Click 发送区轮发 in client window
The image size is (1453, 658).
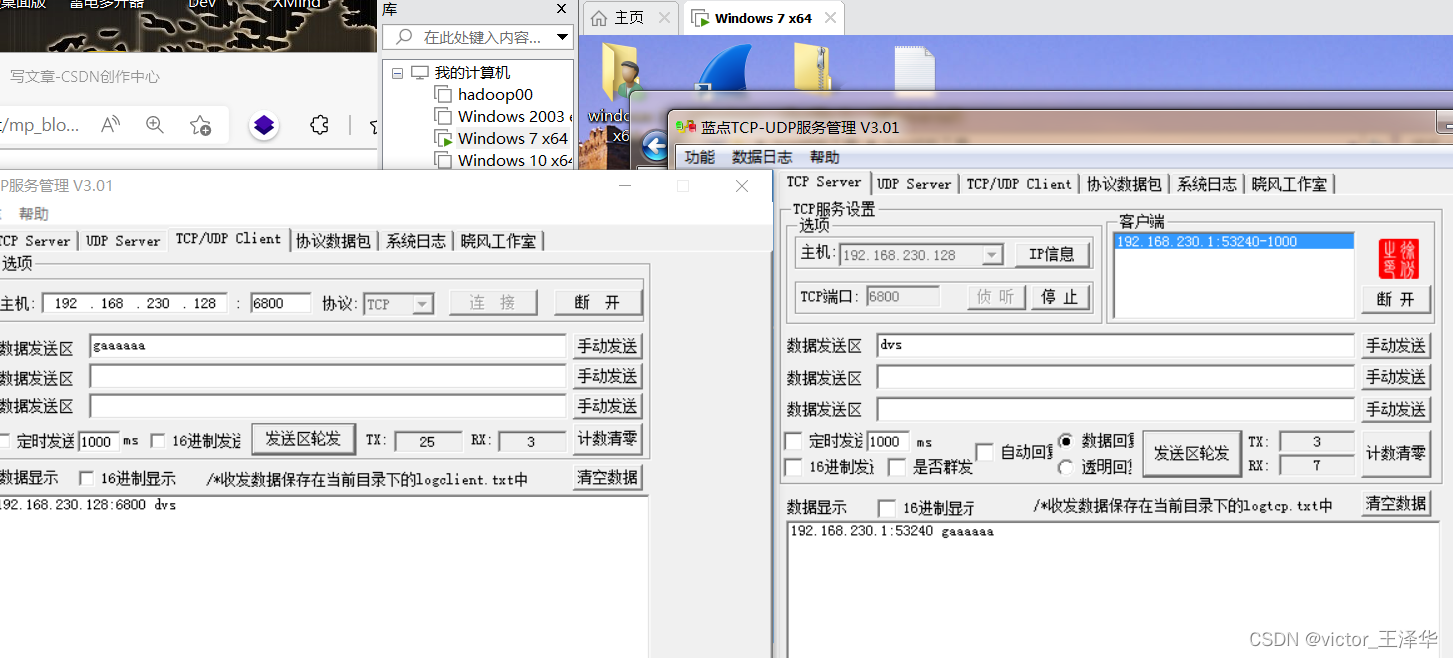tap(303, 438)
